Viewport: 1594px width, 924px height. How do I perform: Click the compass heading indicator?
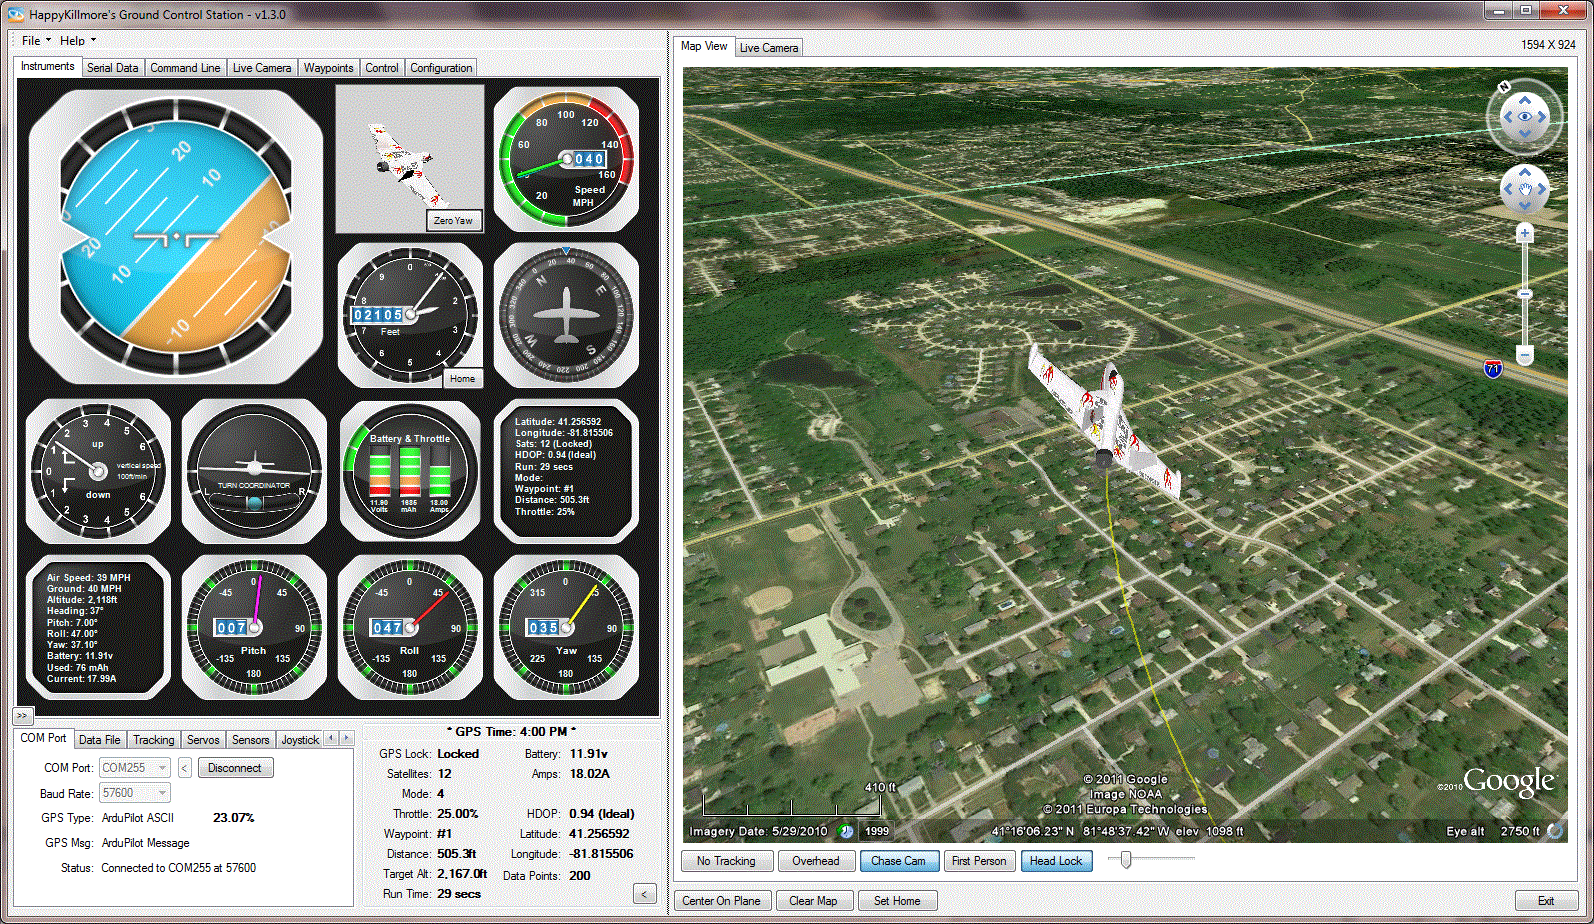566,314
